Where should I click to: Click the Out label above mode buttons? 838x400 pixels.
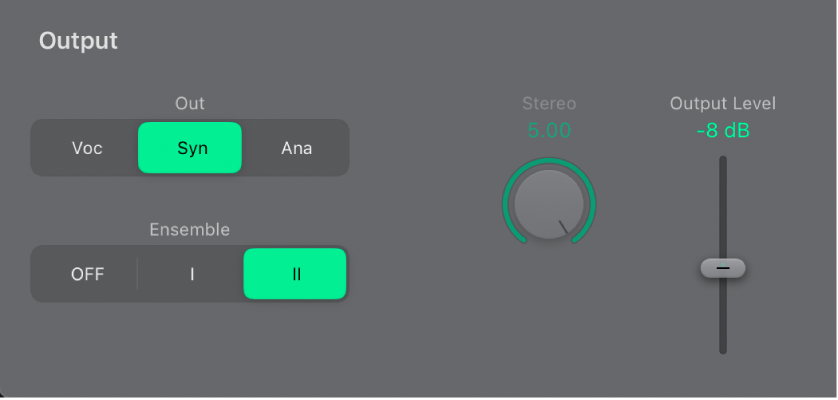(x=190, y=102)
